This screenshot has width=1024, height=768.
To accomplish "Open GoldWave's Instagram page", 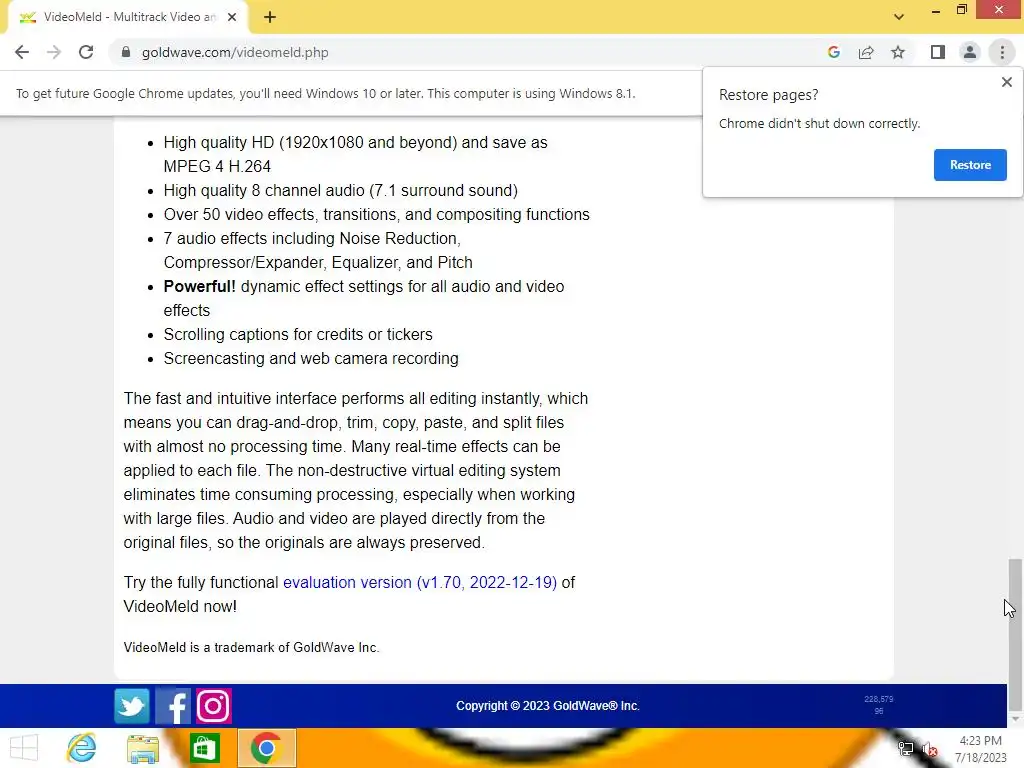I will tap(214, 706).
